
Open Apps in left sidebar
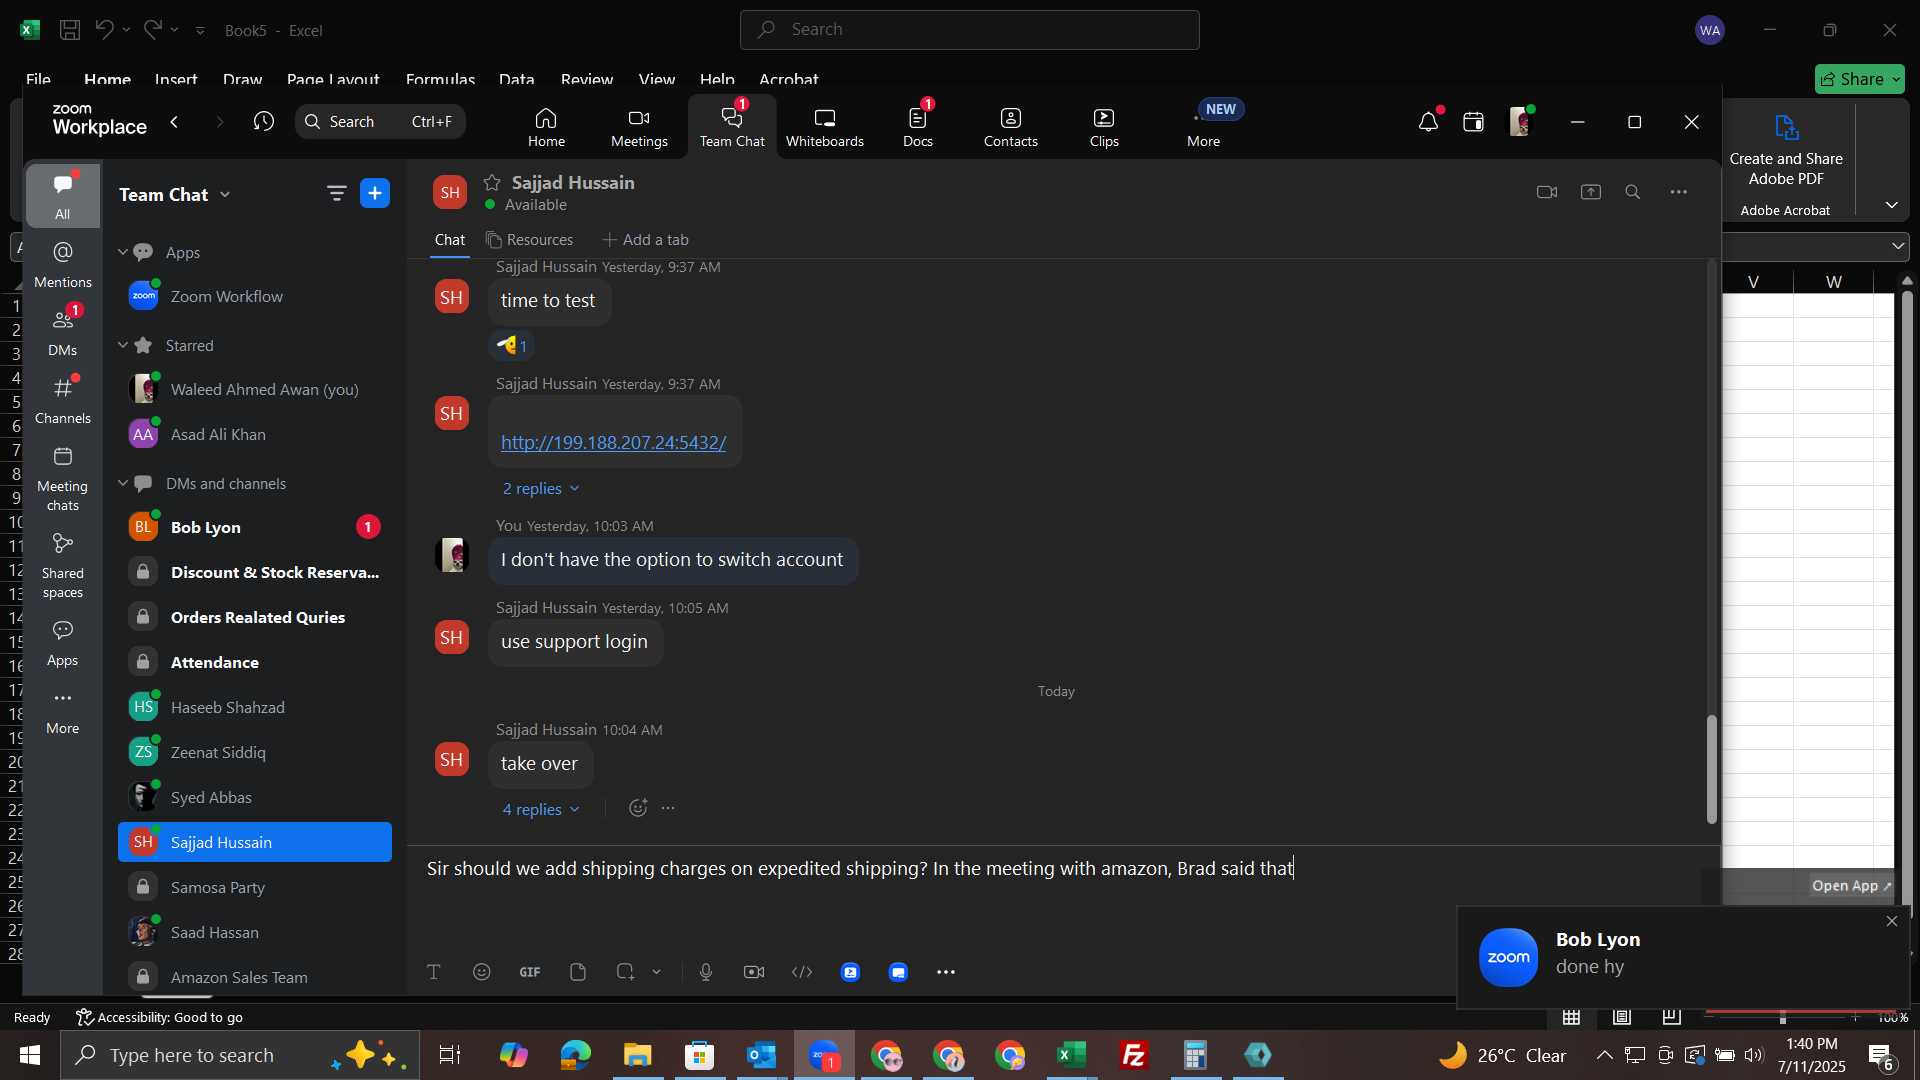coord(63,644)
